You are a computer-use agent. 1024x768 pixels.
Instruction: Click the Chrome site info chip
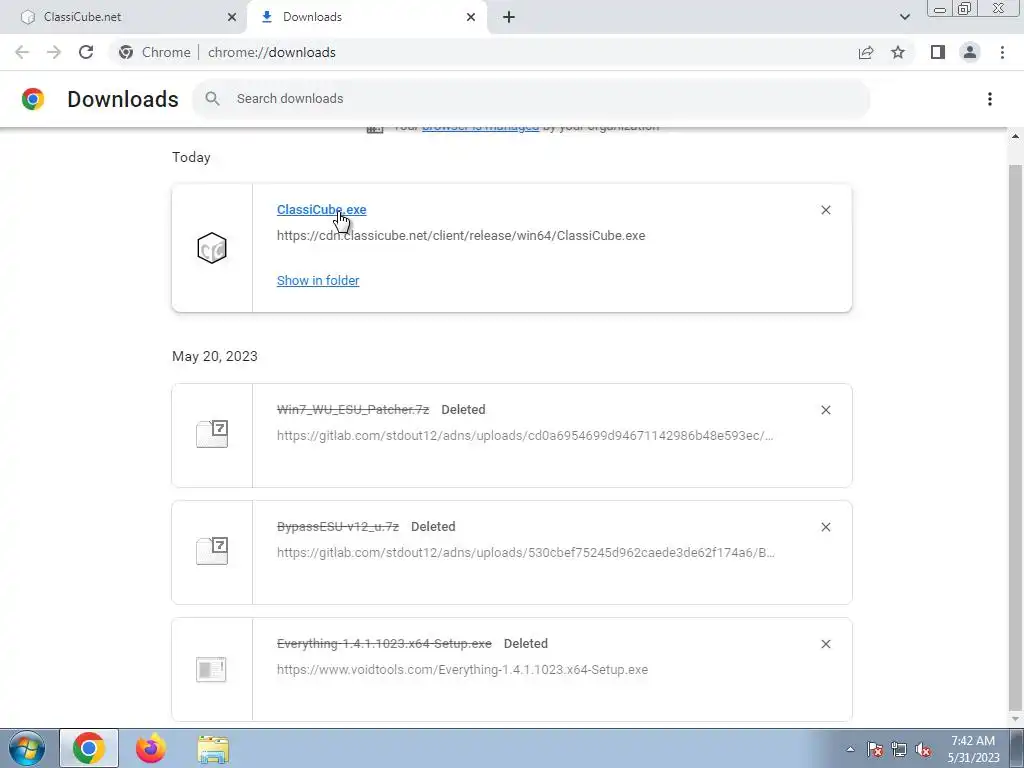[155, 52]
